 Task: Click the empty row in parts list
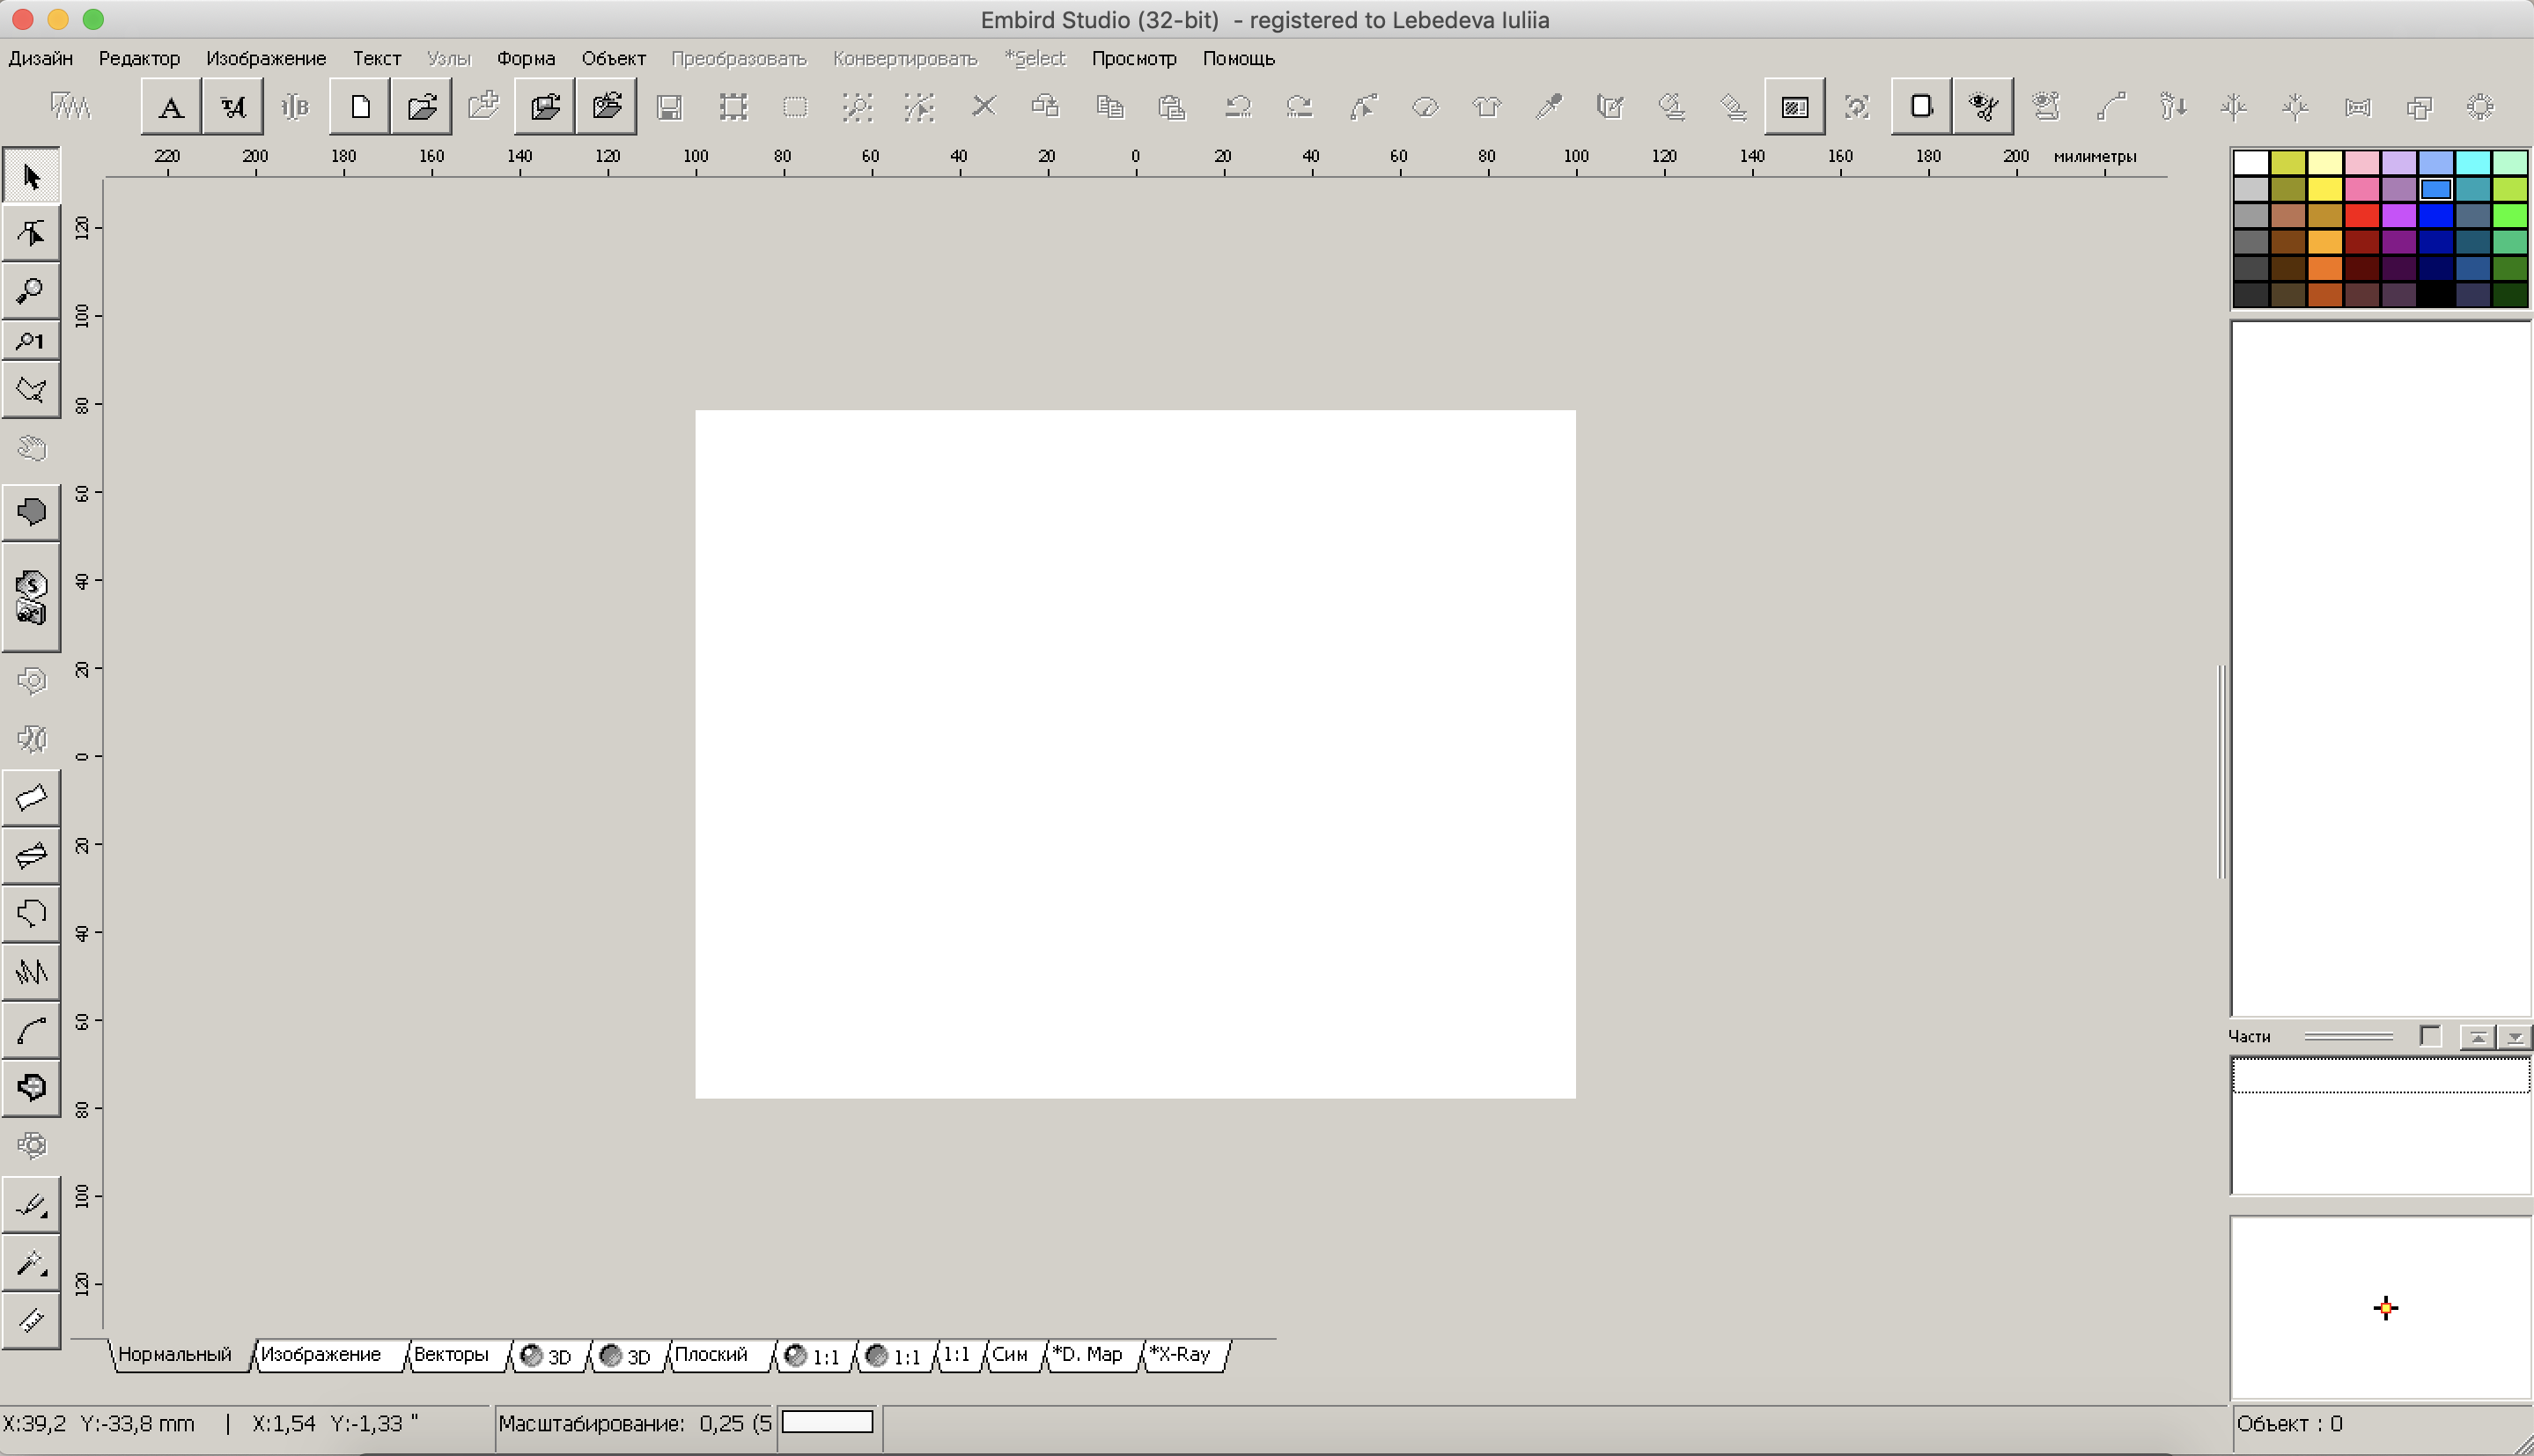2379,1076
